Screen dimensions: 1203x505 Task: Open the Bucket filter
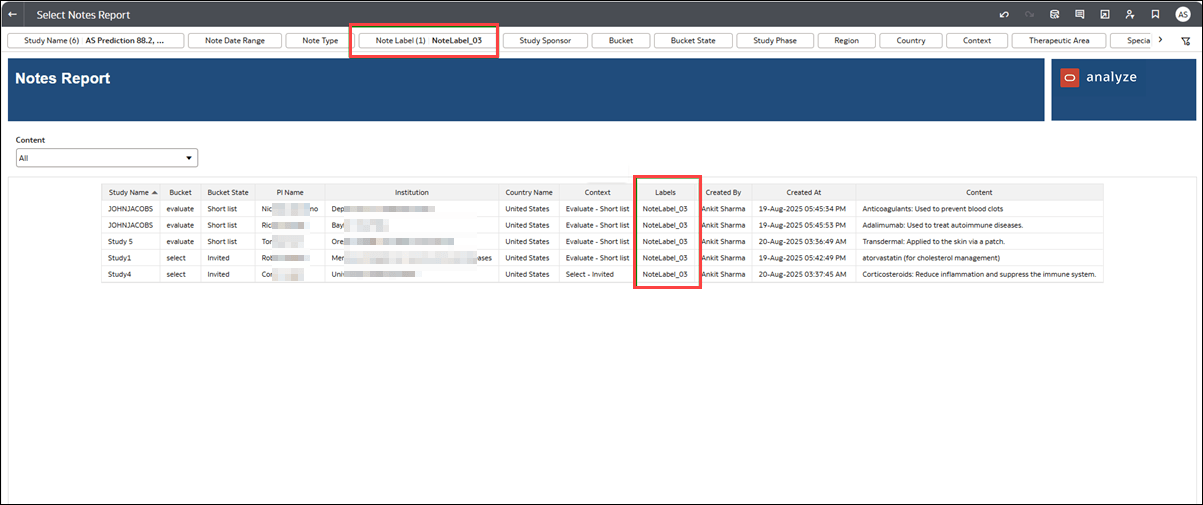coord(620,41)
